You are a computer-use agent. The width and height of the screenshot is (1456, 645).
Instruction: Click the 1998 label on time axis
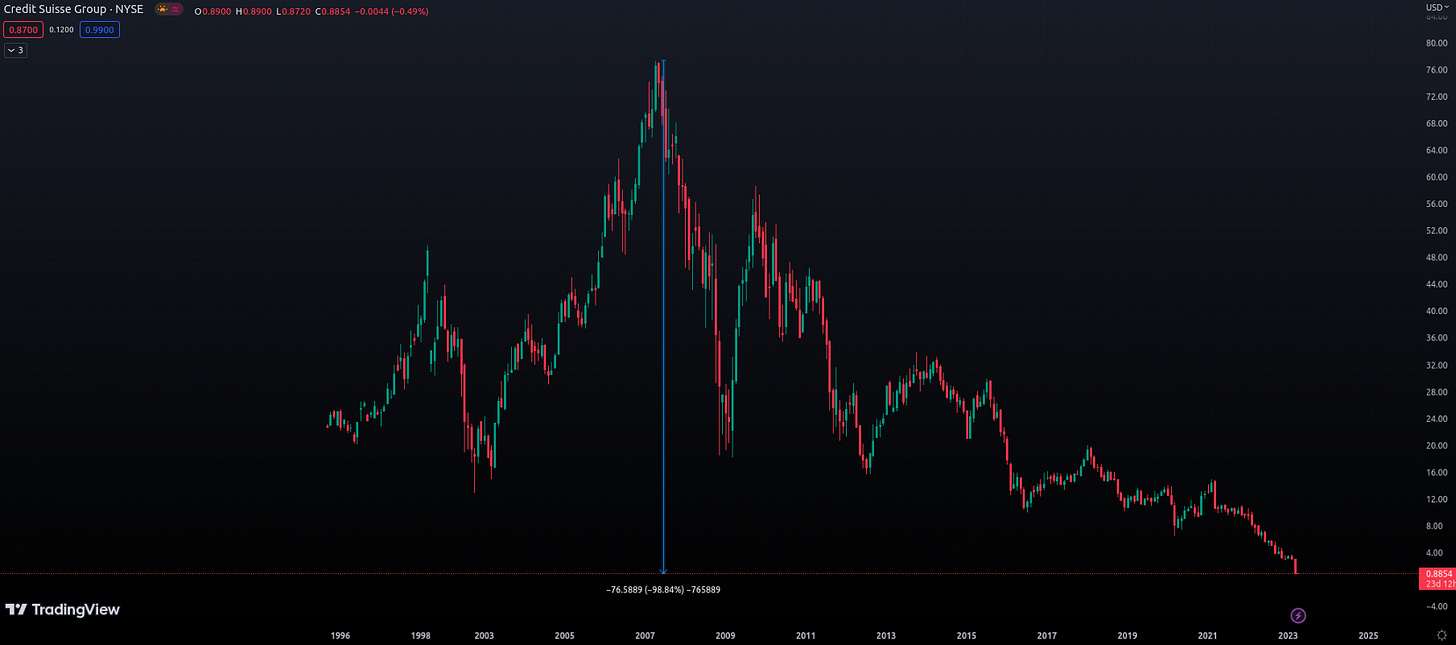tap(421, 635)
